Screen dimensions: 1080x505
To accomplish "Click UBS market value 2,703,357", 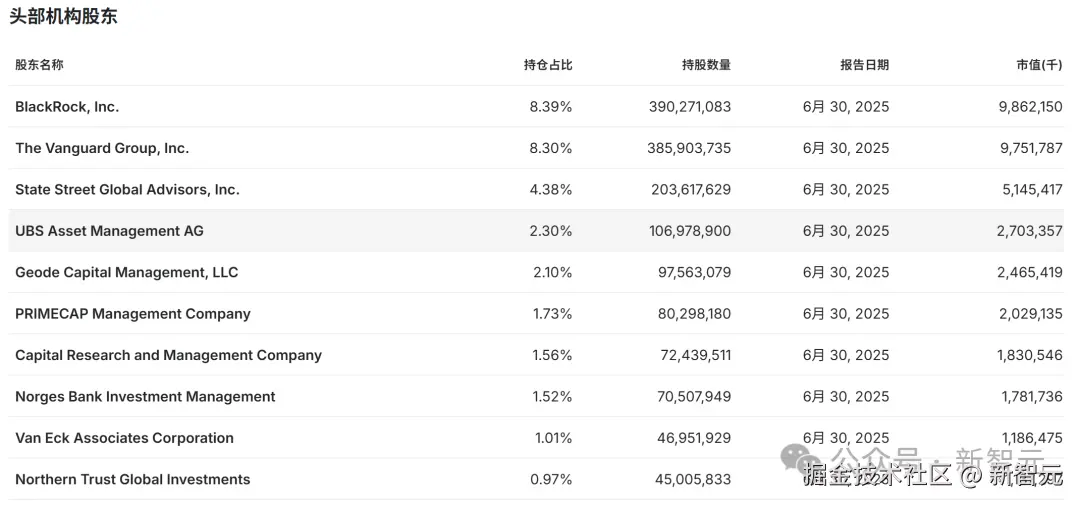I will pyautogui.click(x=1029, y=231).
